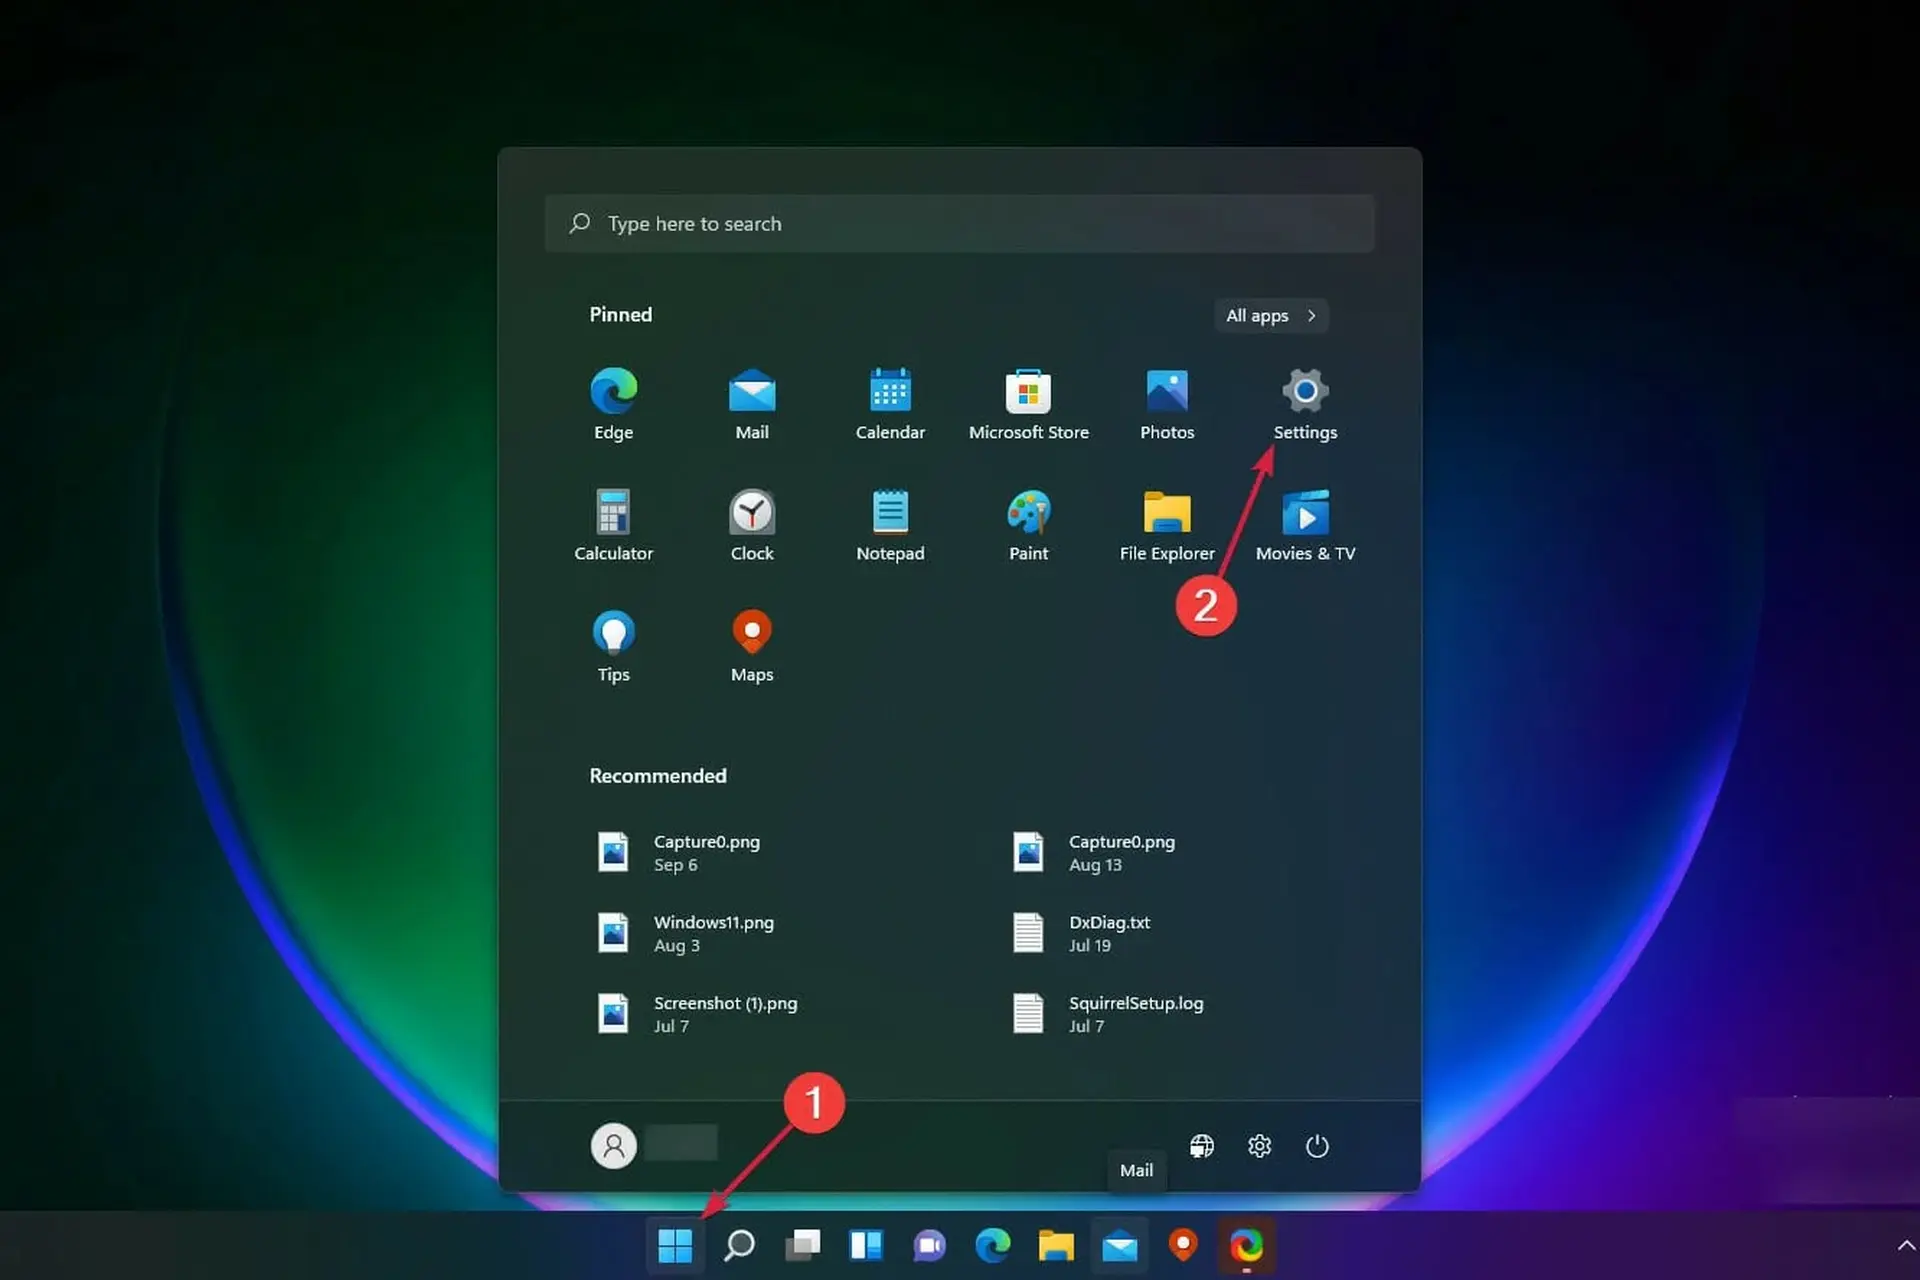Image resolution: width=1920 pixels, height=1280 pixels.
Task: Click the Start menu search field
Action: 959,223
